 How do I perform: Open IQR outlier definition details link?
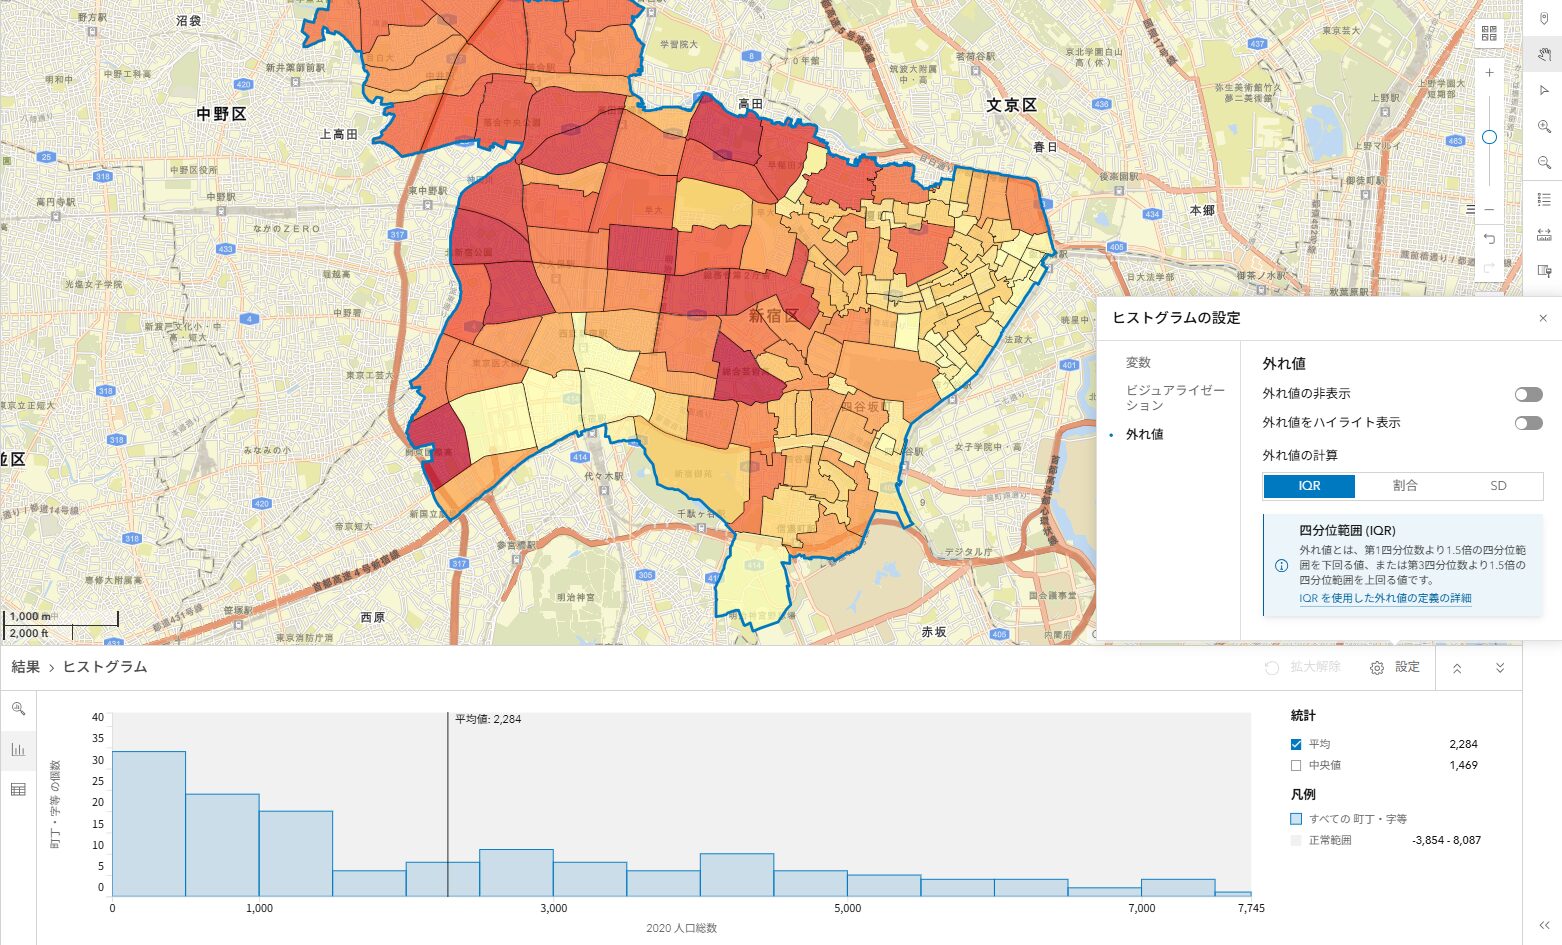1384,598
